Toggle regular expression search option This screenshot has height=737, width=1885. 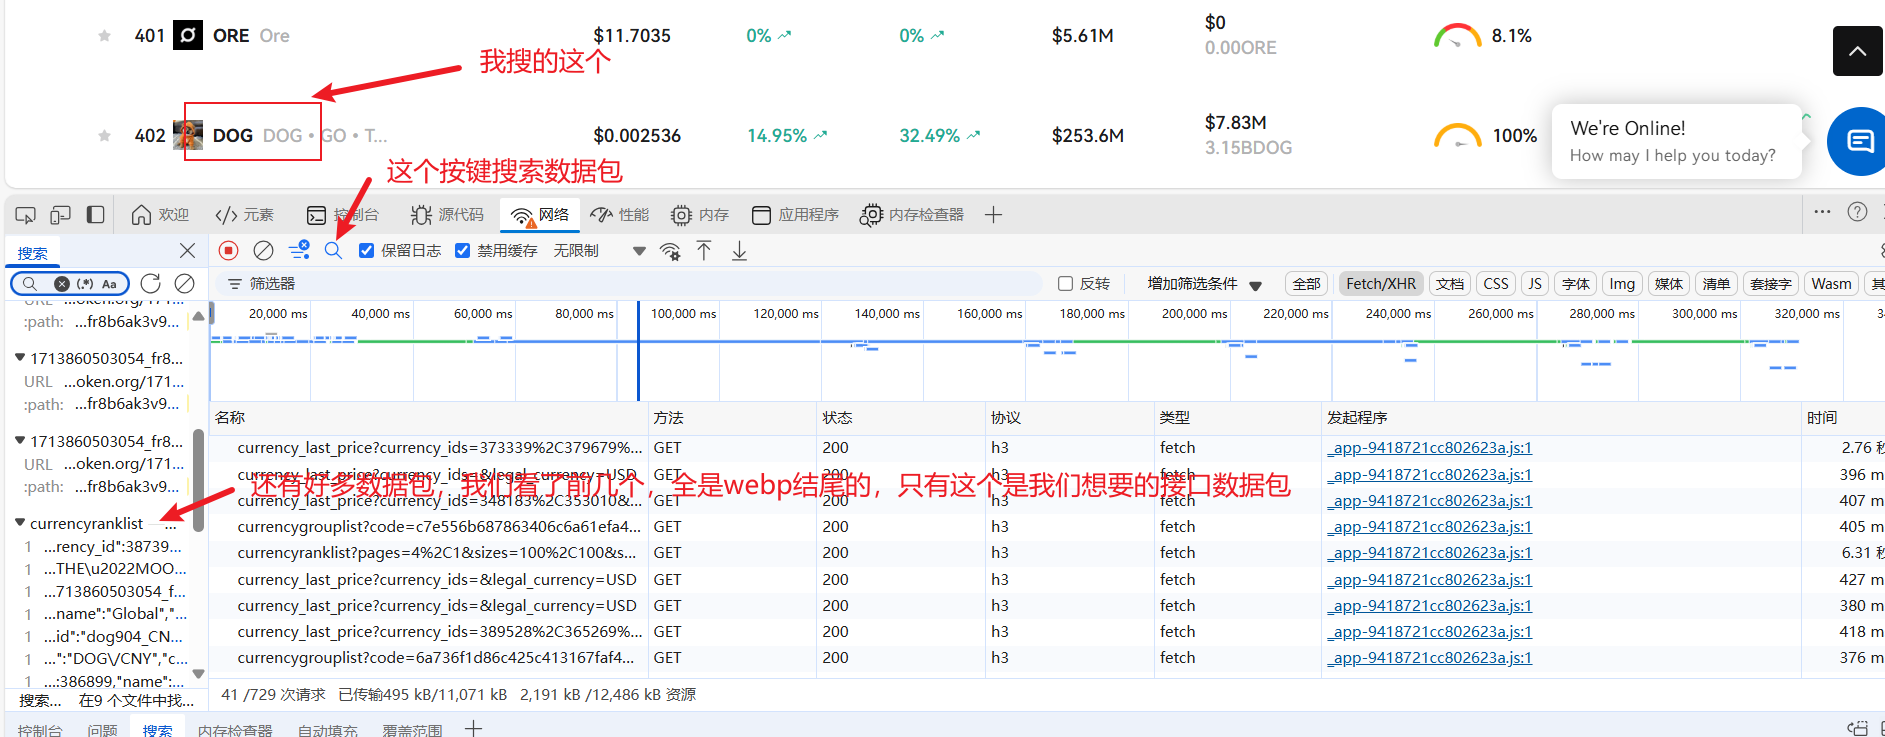85,284
